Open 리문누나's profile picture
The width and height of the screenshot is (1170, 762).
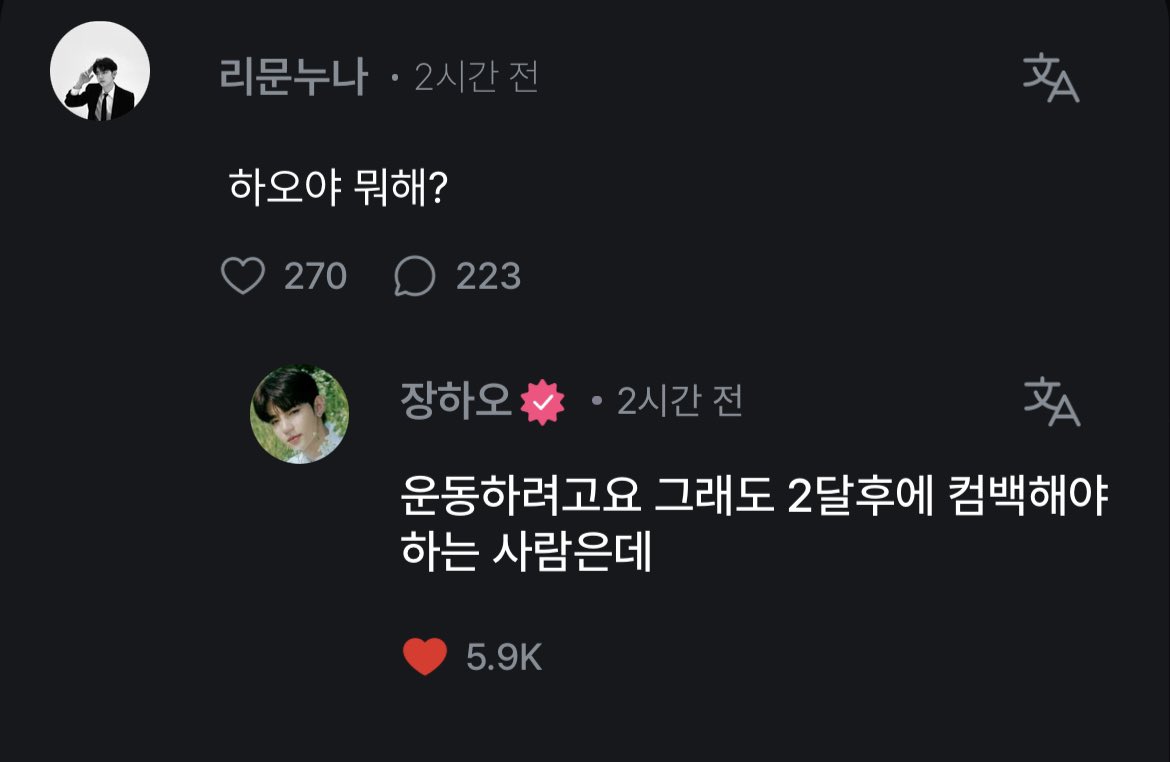tap(100, 71)
